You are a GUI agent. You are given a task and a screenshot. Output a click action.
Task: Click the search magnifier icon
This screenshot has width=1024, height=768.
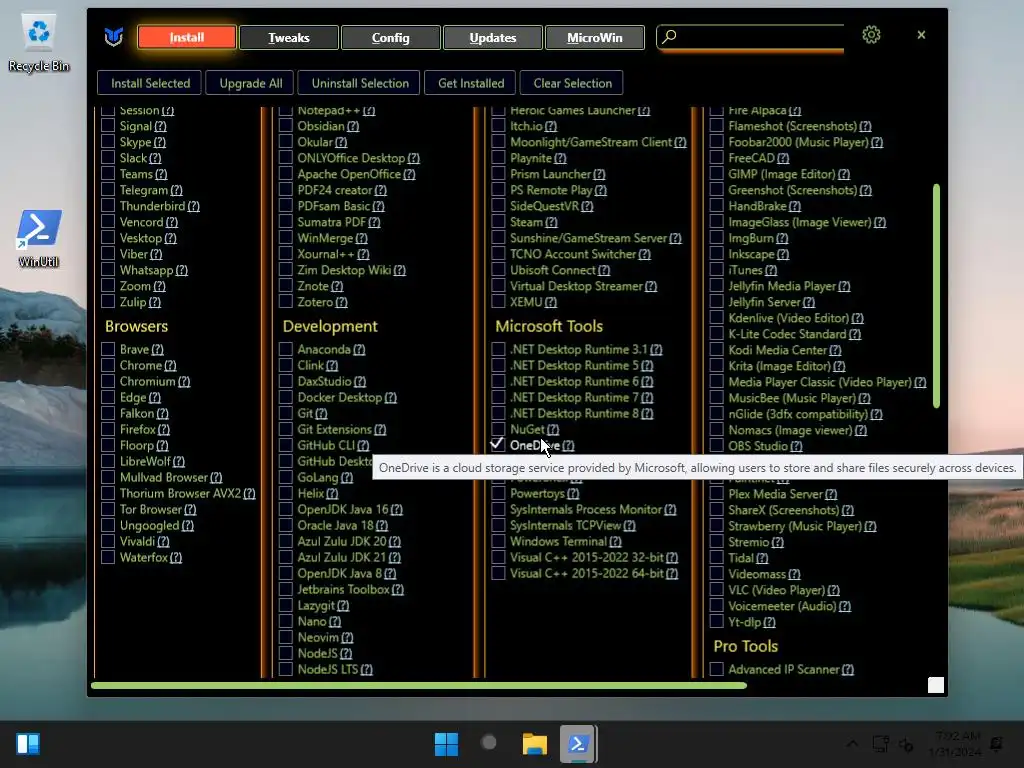[x=669, y=36]
